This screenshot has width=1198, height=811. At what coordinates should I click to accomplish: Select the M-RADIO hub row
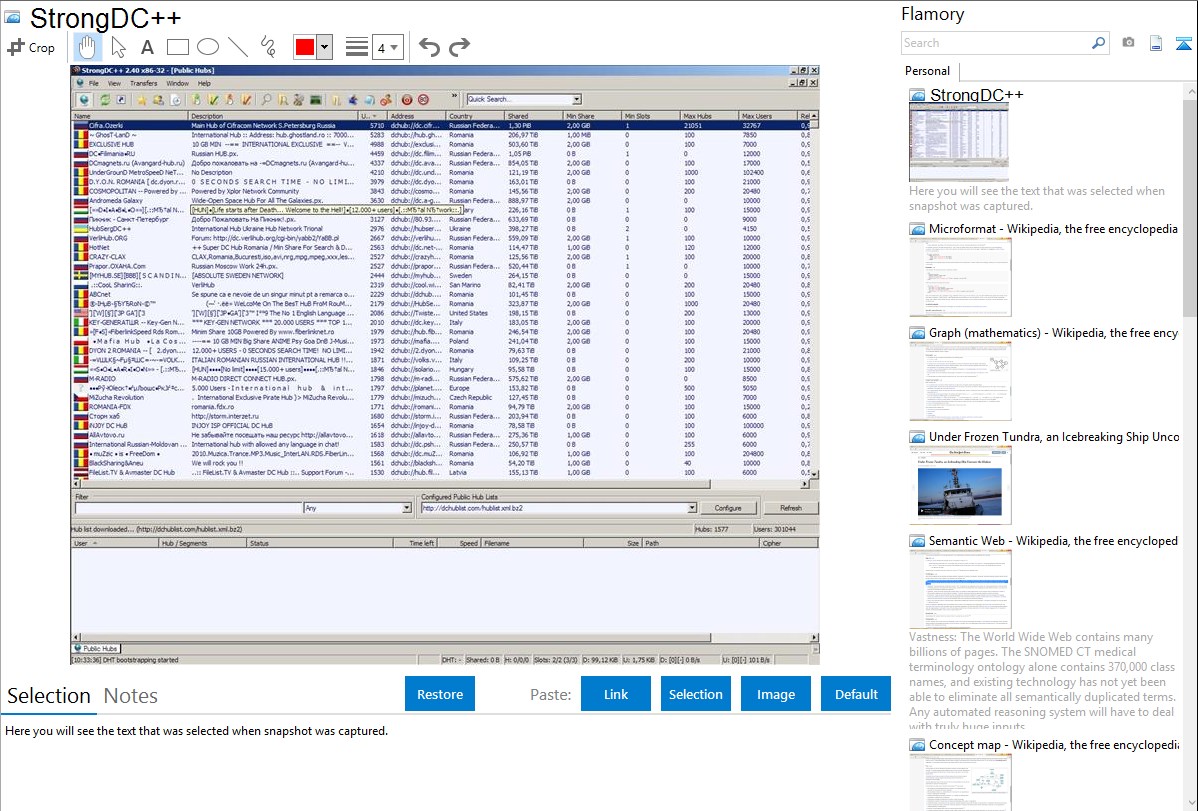point(441,378)
